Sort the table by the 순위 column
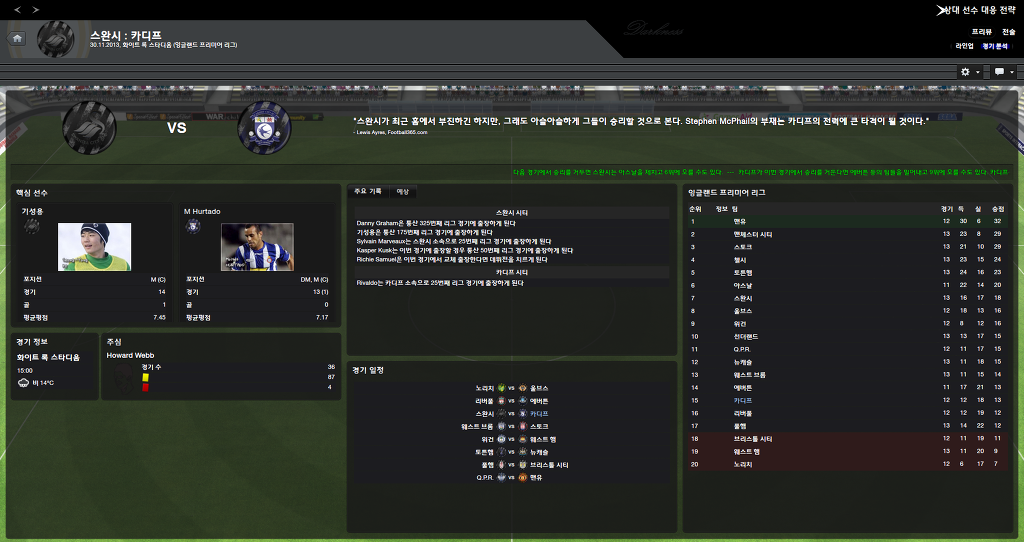Viewport: 1024px width, 542px height. click(x=695, y=209)
